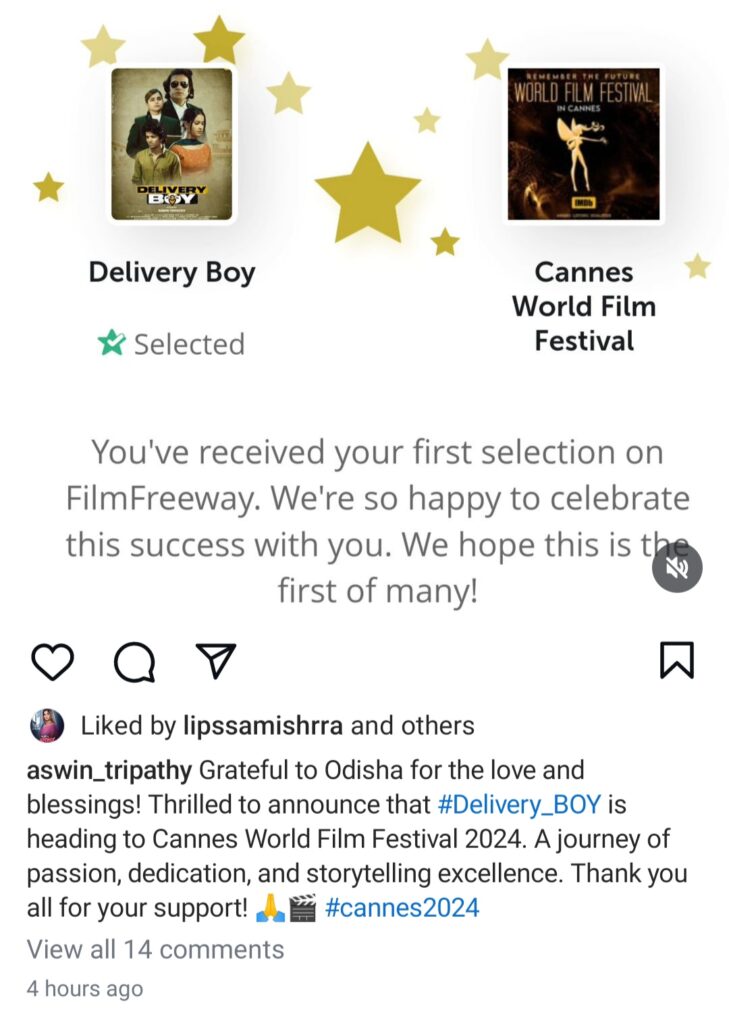Tap the green Selected star badge
The width and height of the screenshot is (729, 1024).
[111, 343]
